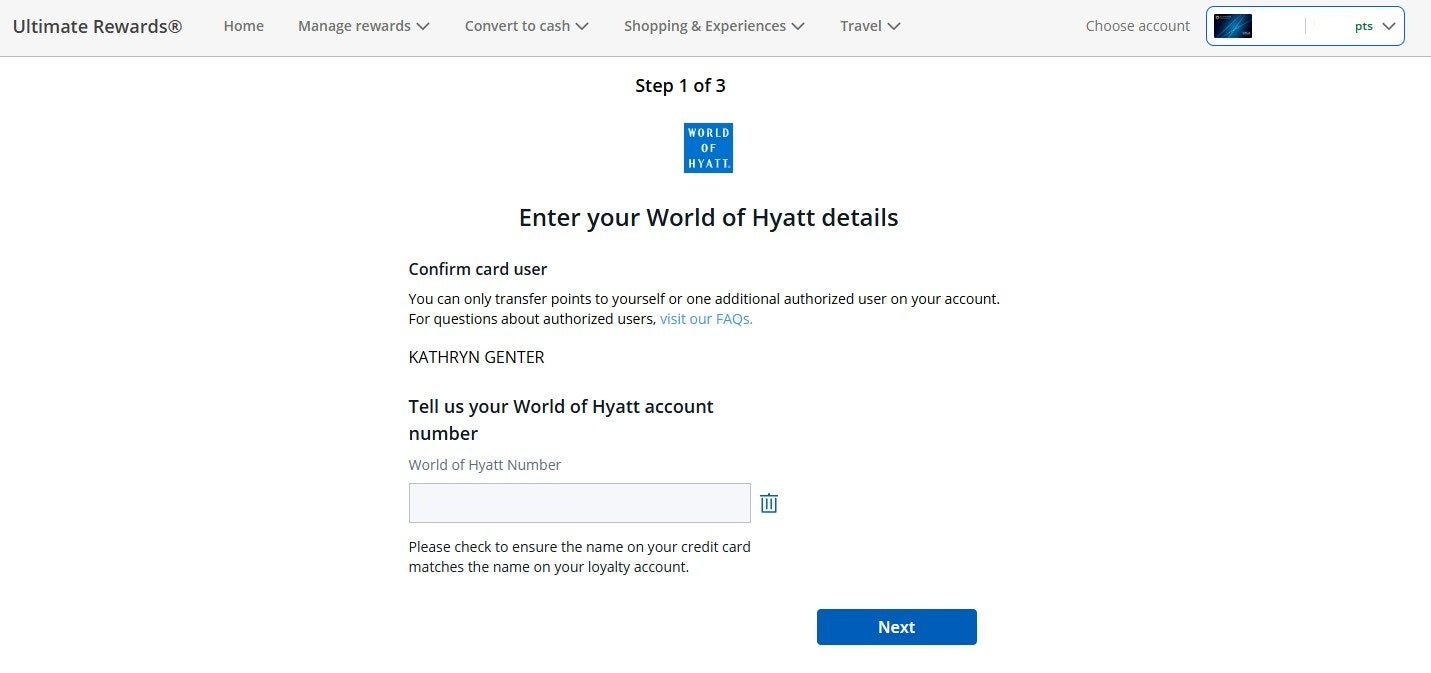Viewport: 1431px width, 673px height.
Task: Click the chevron beside Convert to cash
Action: 583,26
